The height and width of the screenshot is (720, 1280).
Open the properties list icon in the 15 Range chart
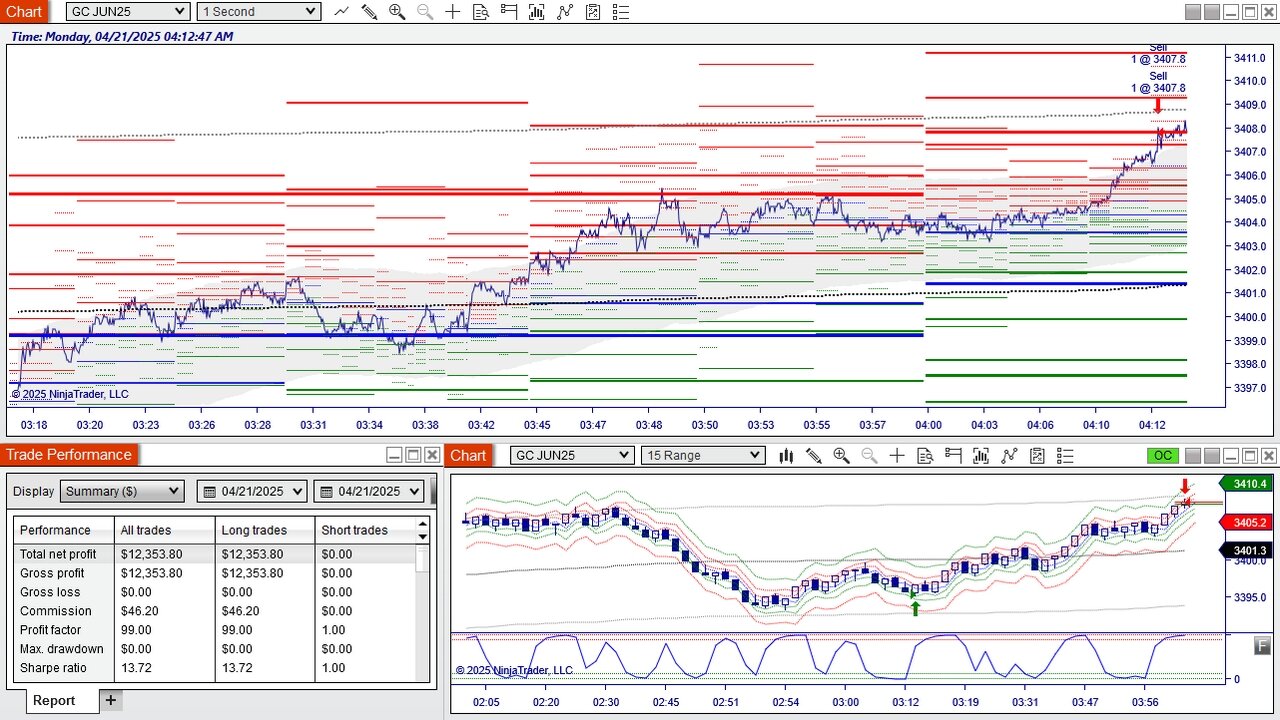[1065, 456]
